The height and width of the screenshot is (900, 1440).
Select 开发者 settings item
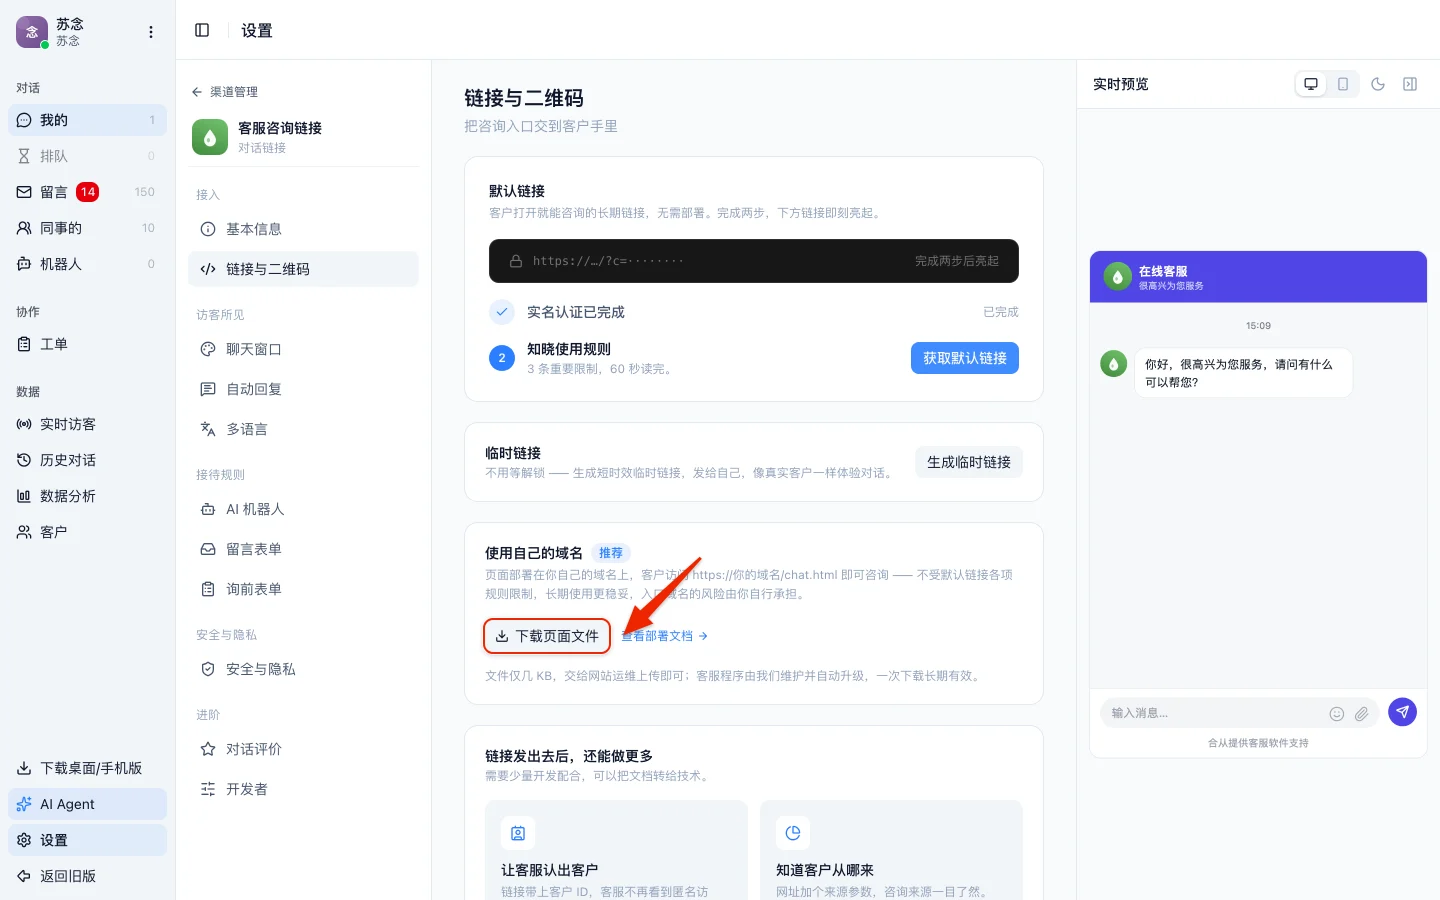click(303, 789)
